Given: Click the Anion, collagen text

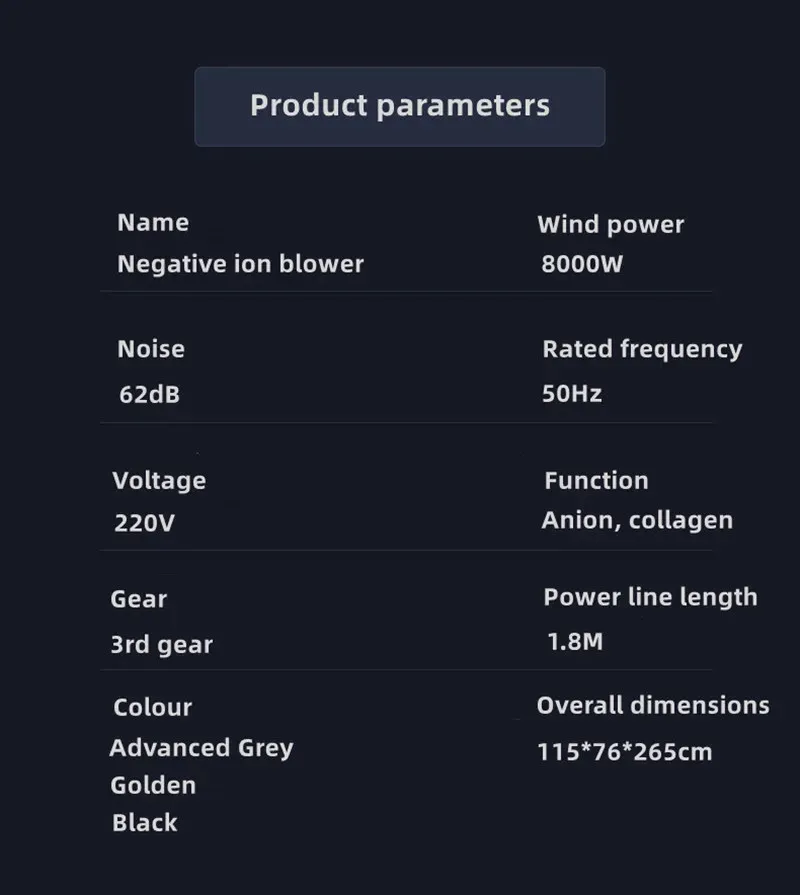Looking at the screenshot, I should point(637,521).
